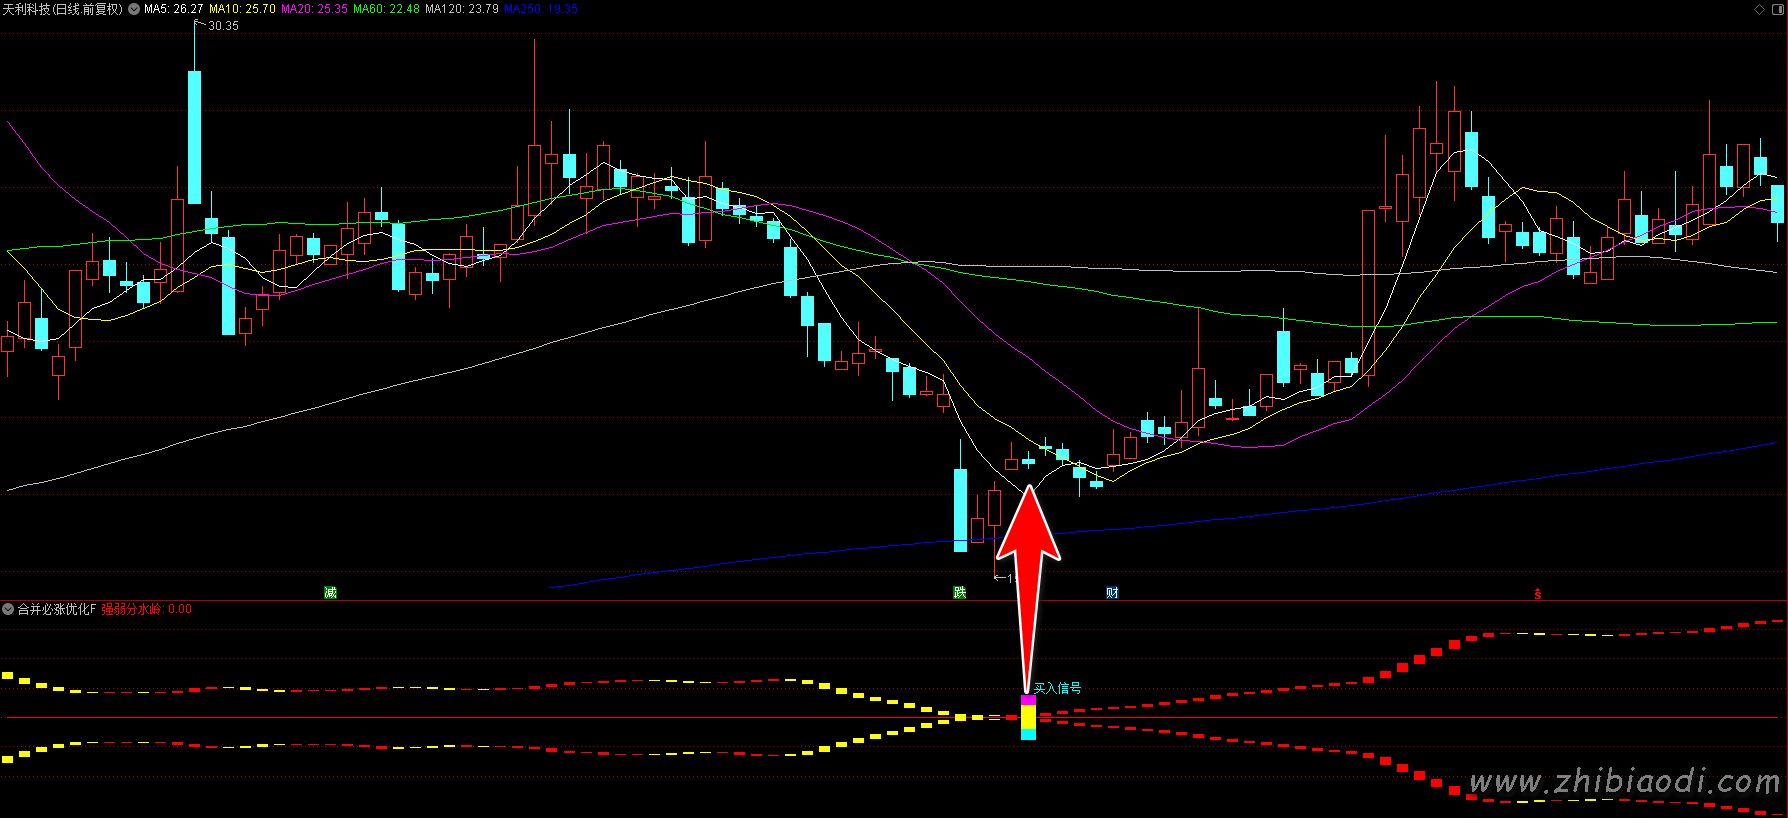Viewport: 1788px width, 818px height.
Task: Click the 30.35 high price label
Action: click(223, 26)
